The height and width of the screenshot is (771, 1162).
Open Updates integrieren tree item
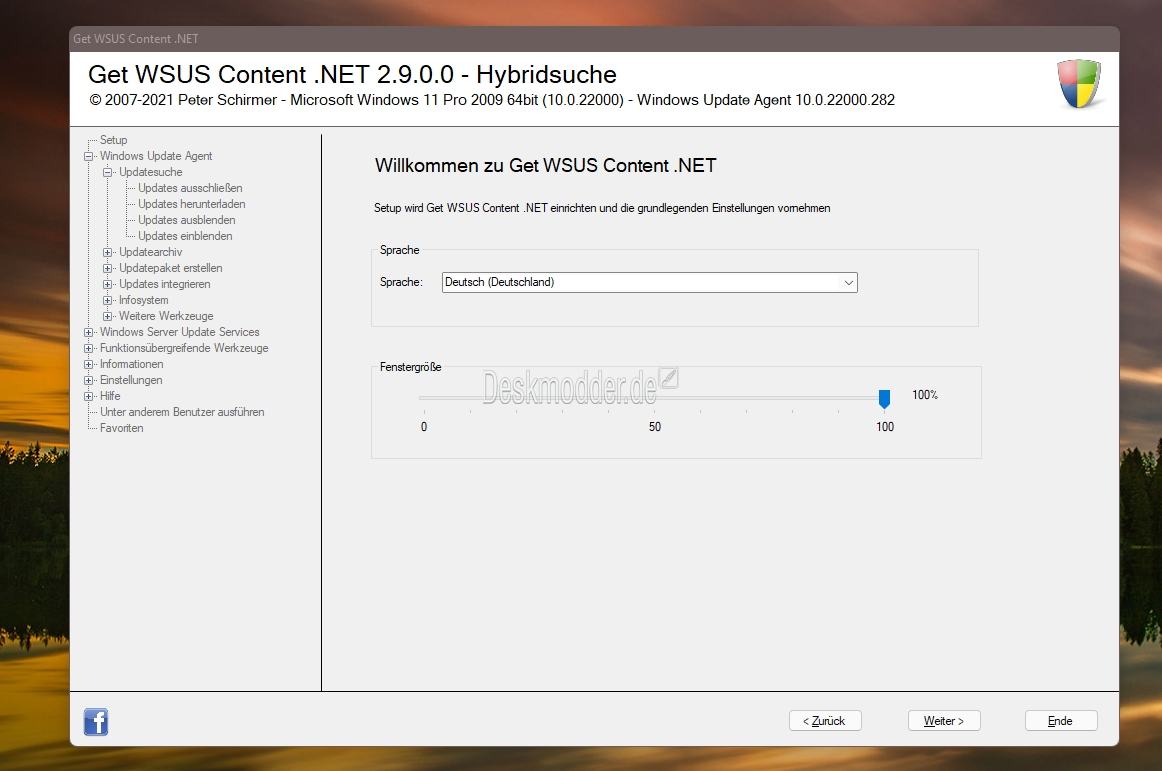(165, 284)
